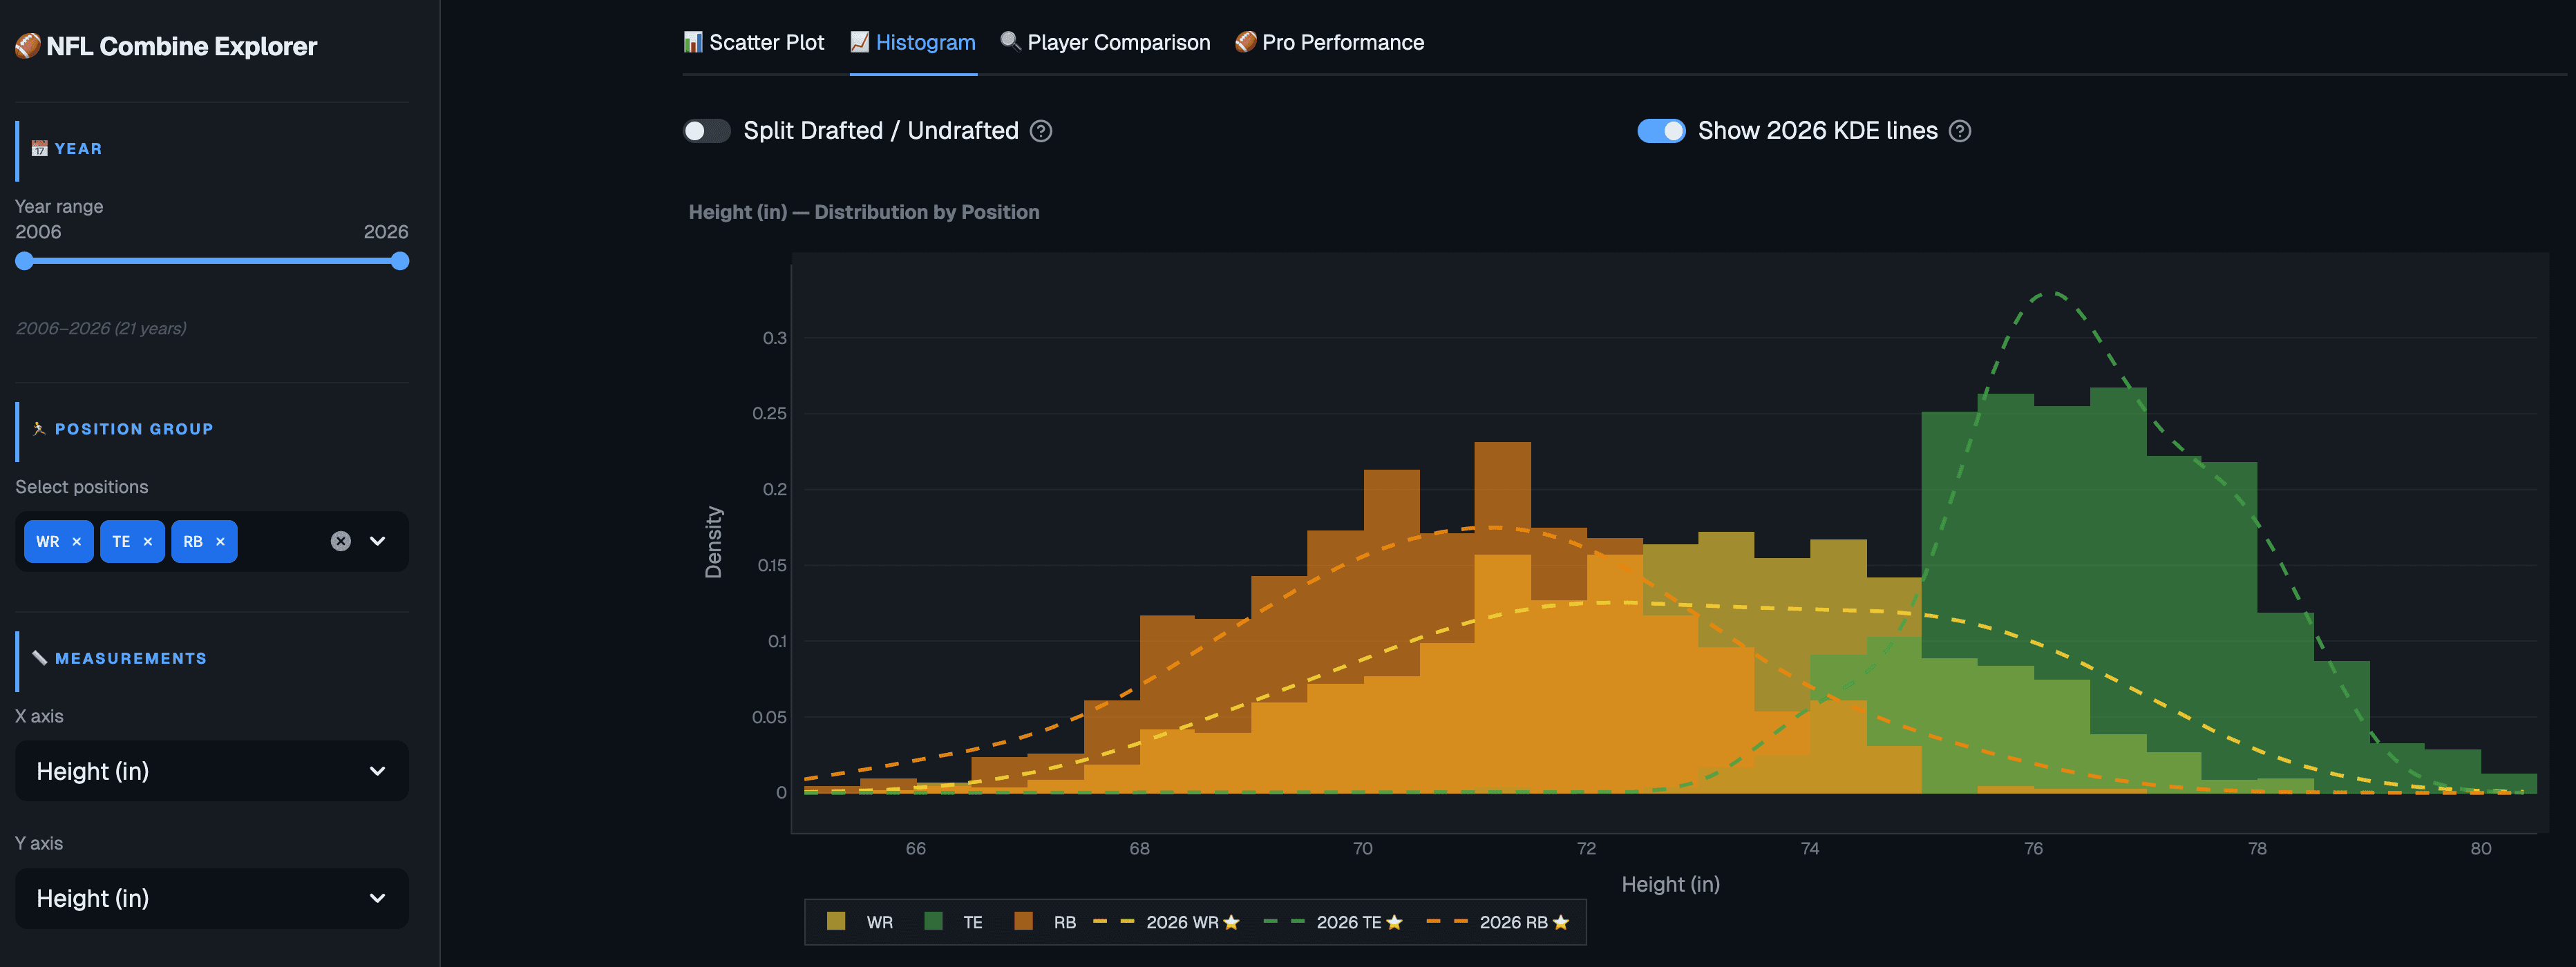Click the 2026 year range slider handle
This screenshot has width=2576, height=967.
pos(400,261)
